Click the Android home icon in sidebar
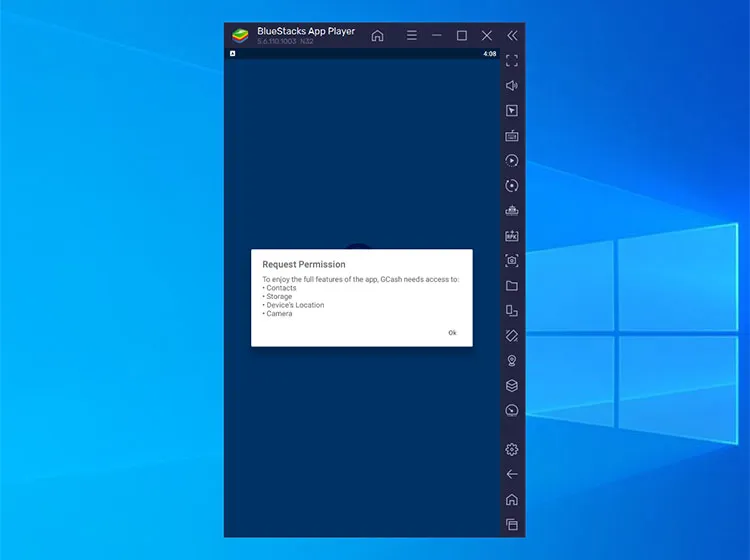Screen dimensions: 750x560 pyautogui.click(x=512, y=499)
